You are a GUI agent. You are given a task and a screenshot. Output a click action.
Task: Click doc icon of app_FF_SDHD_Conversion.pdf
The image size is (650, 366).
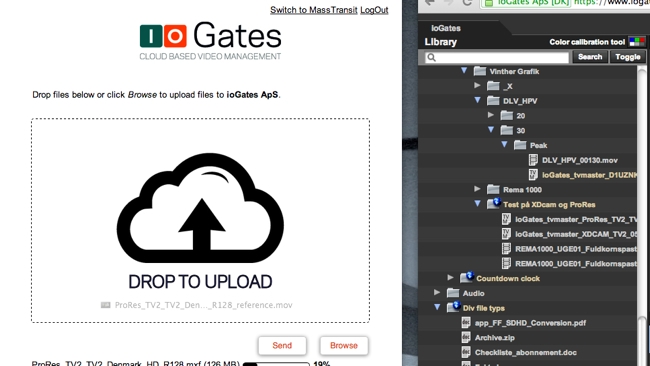tap(466, 322)
